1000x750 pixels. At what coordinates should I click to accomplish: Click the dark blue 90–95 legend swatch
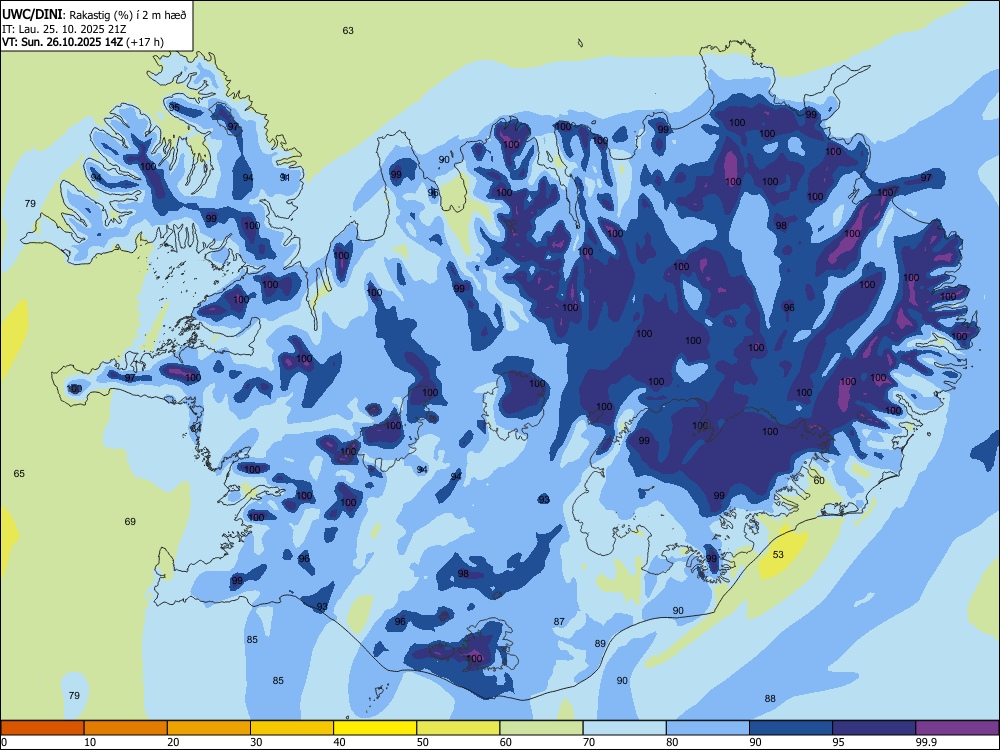tap(791, 728)
